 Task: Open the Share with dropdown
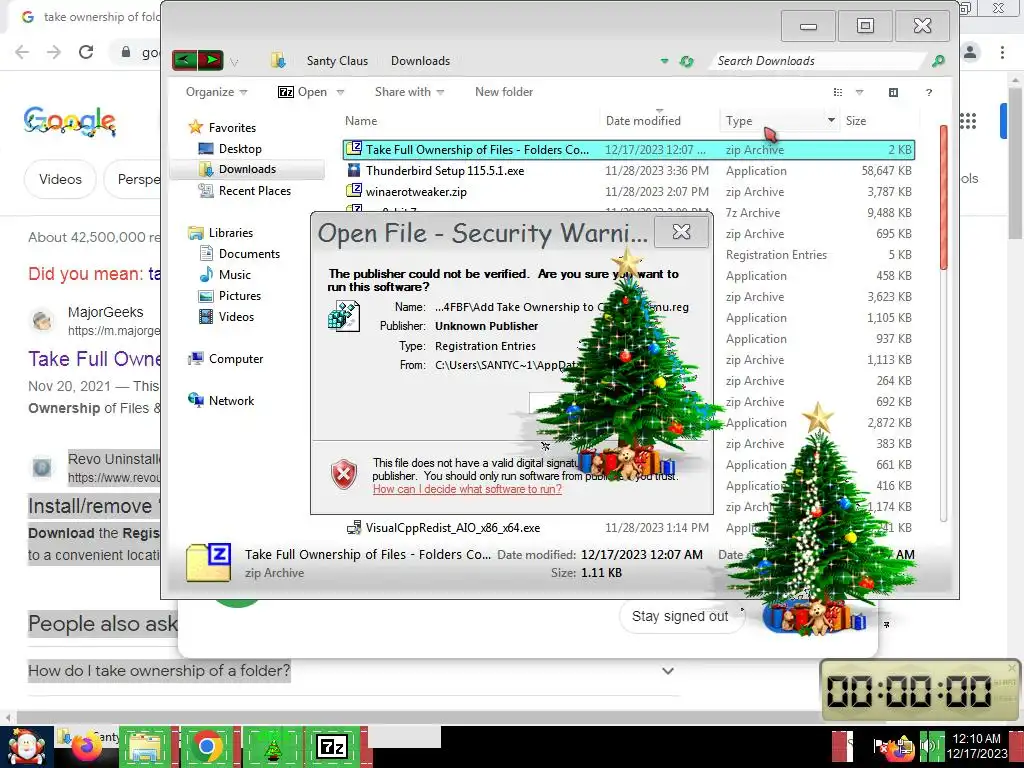(x=409, y=92)
